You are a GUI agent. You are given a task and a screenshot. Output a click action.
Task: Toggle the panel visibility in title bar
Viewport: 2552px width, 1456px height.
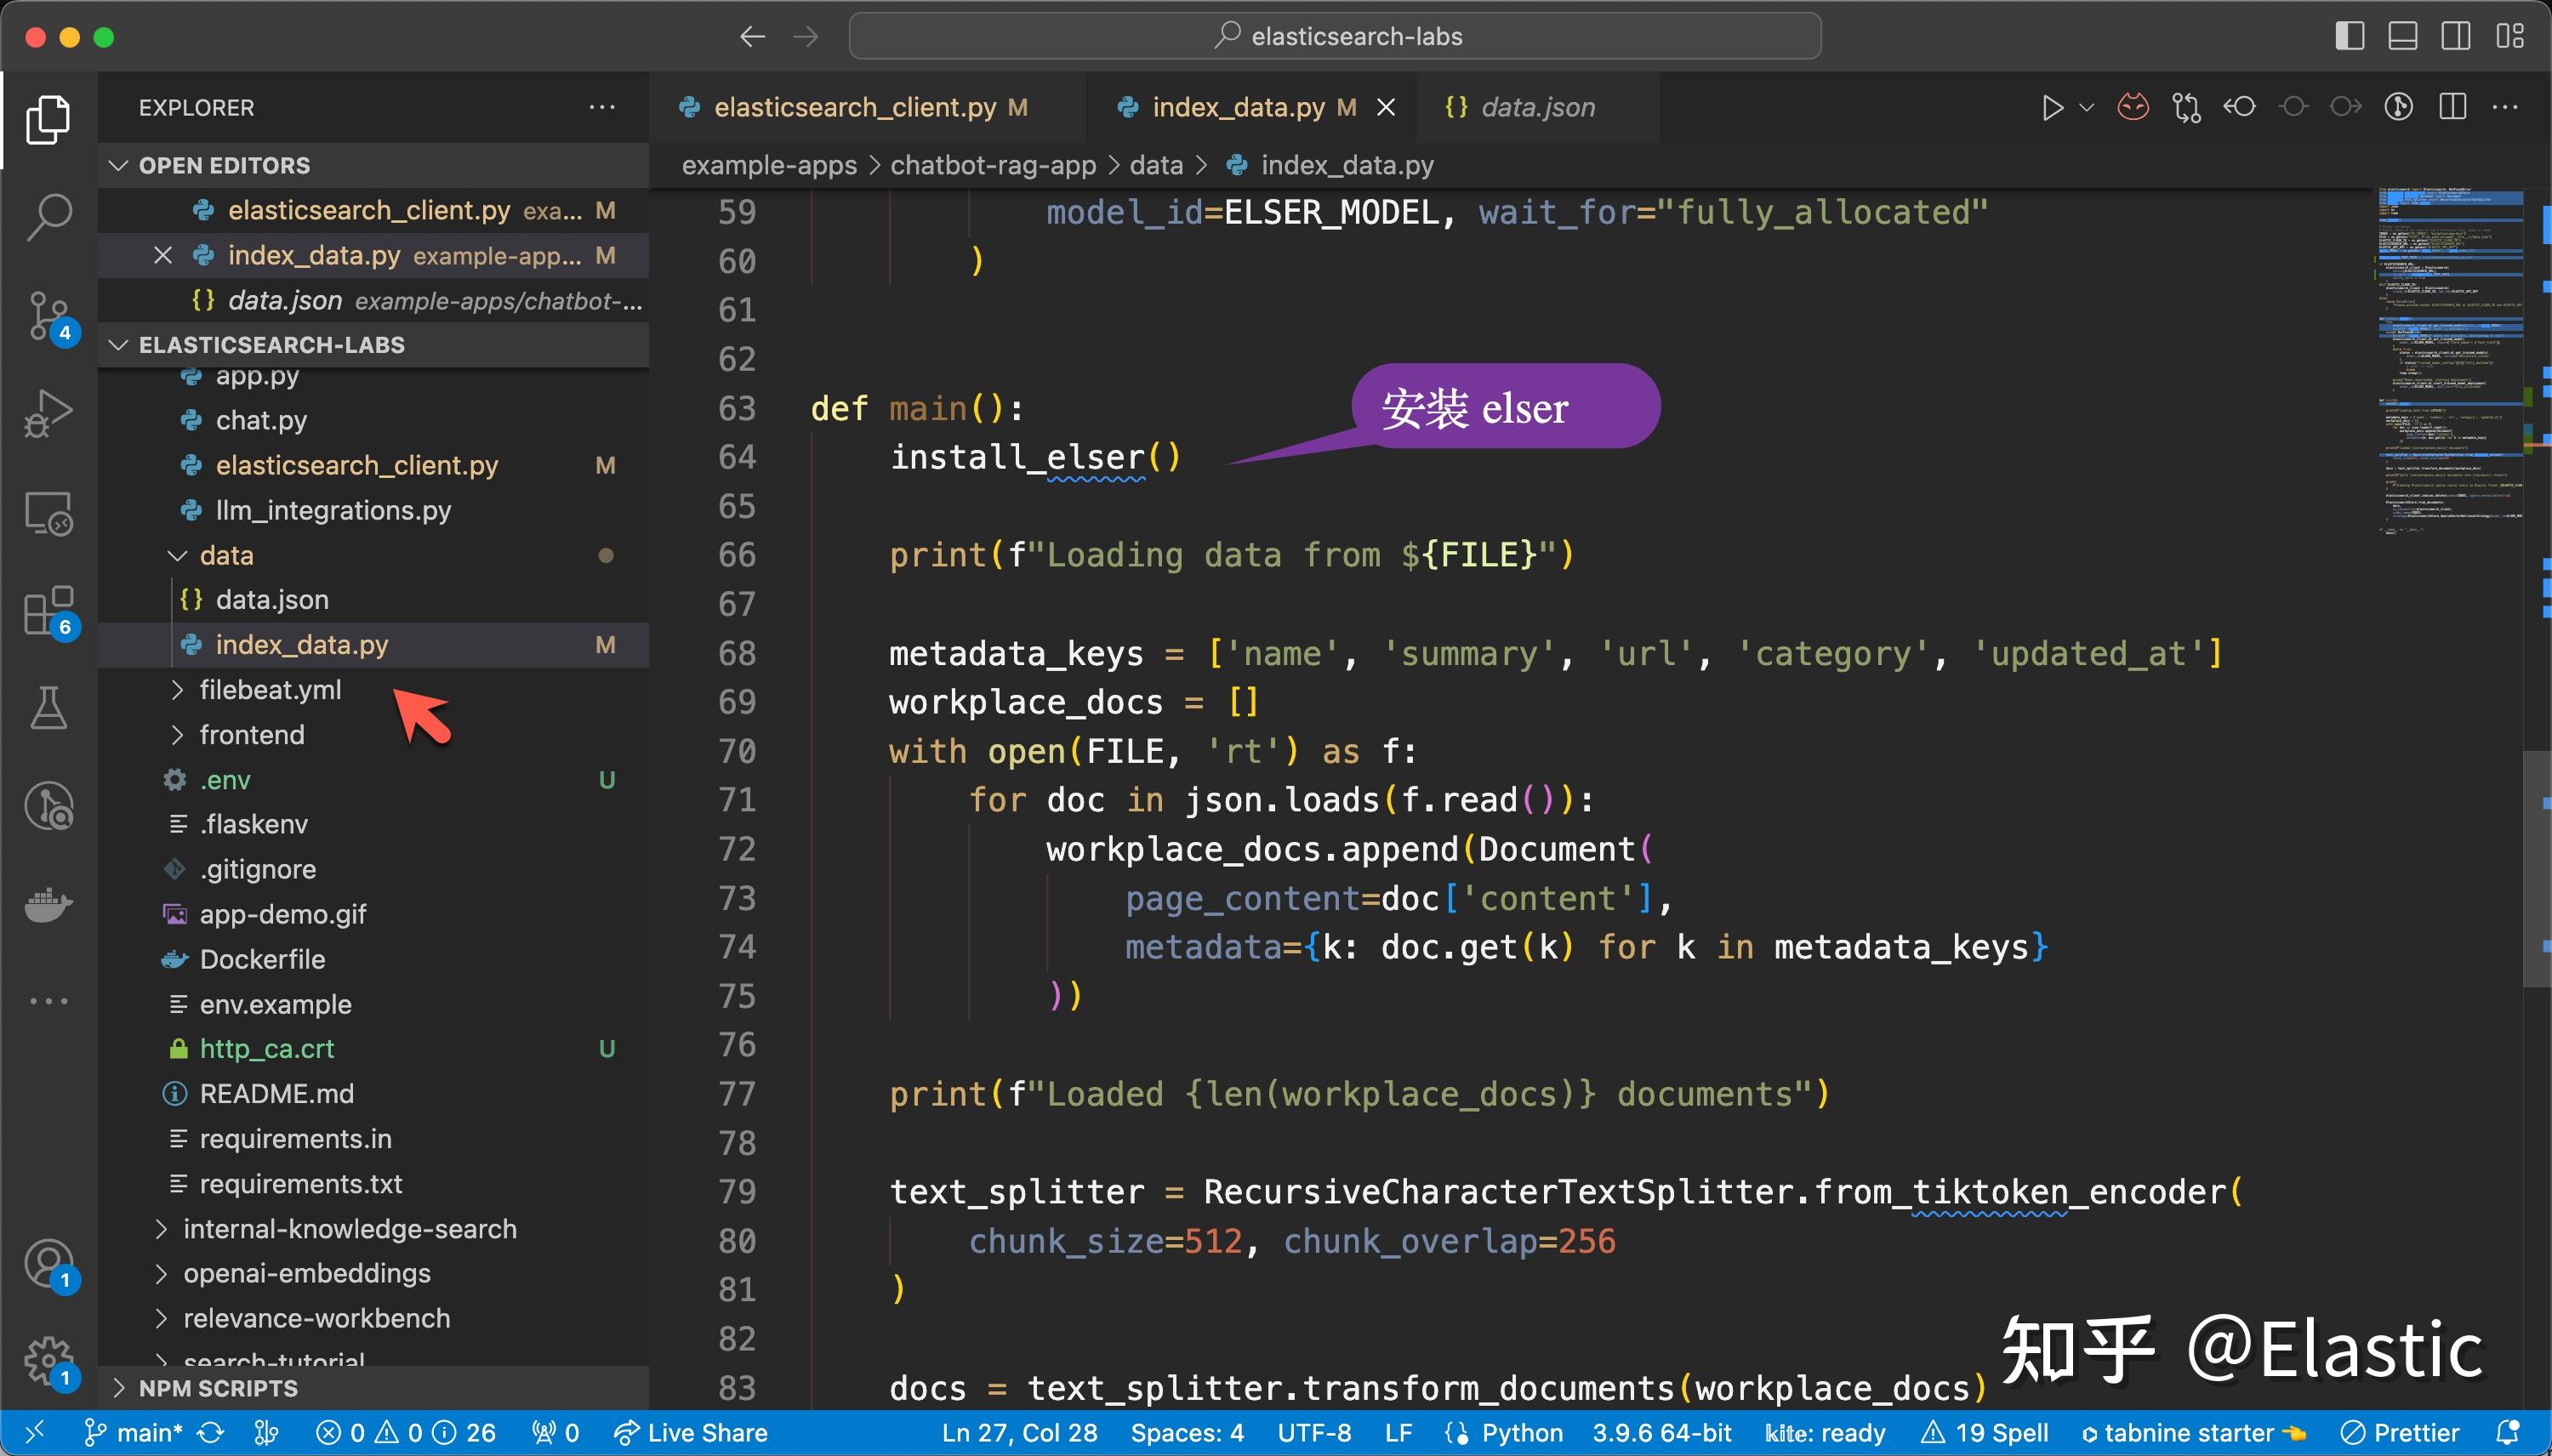click(2403, 36)
